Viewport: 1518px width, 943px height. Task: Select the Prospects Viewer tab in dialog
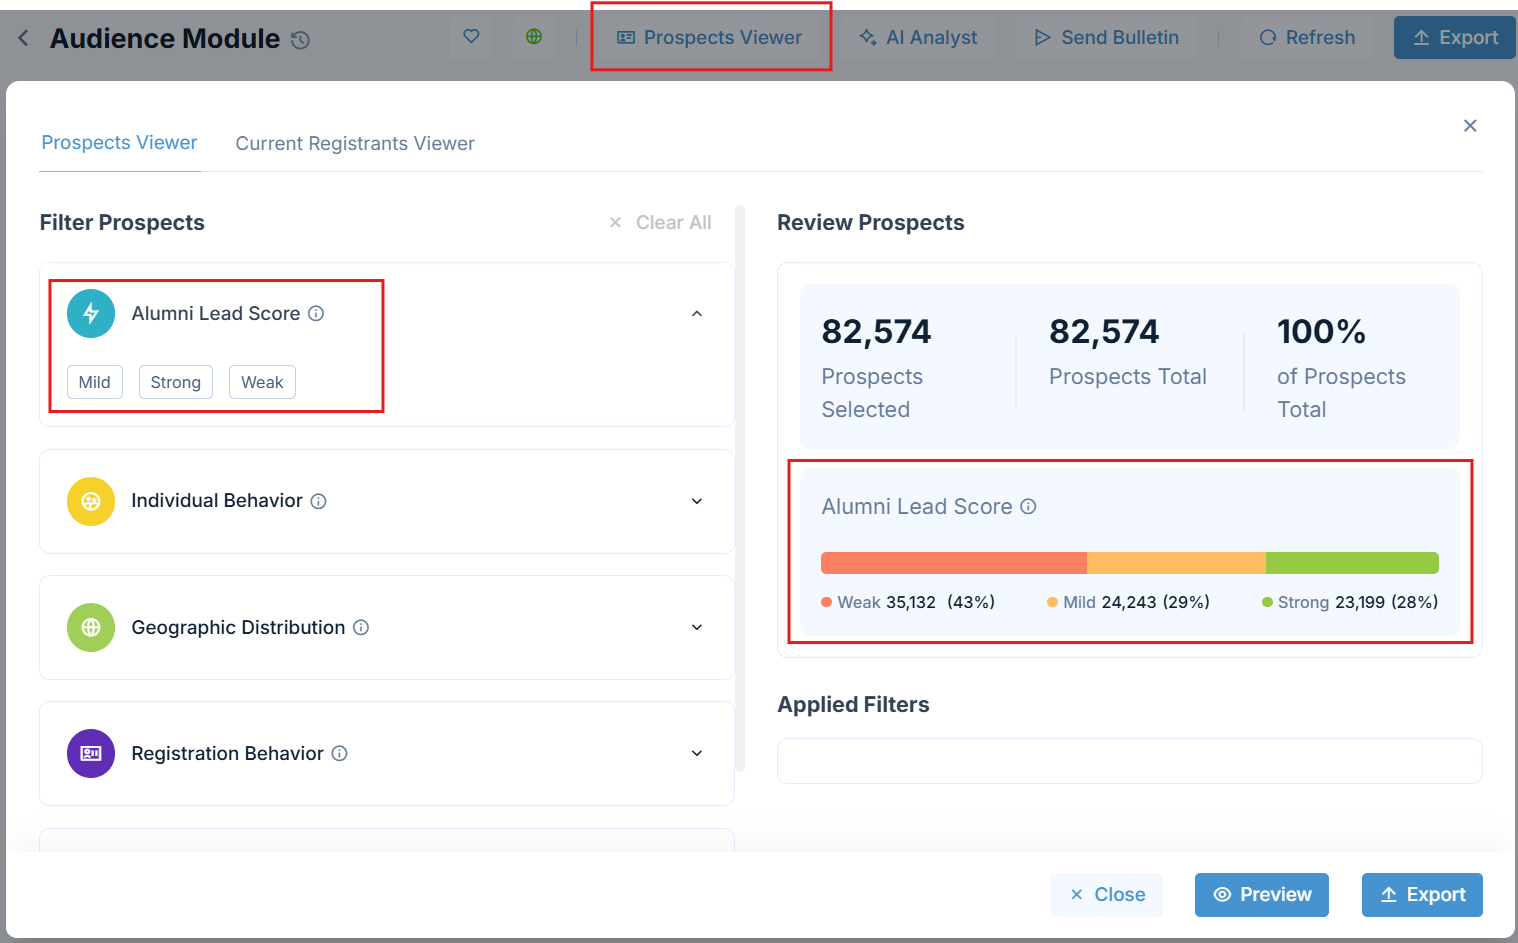119,143
